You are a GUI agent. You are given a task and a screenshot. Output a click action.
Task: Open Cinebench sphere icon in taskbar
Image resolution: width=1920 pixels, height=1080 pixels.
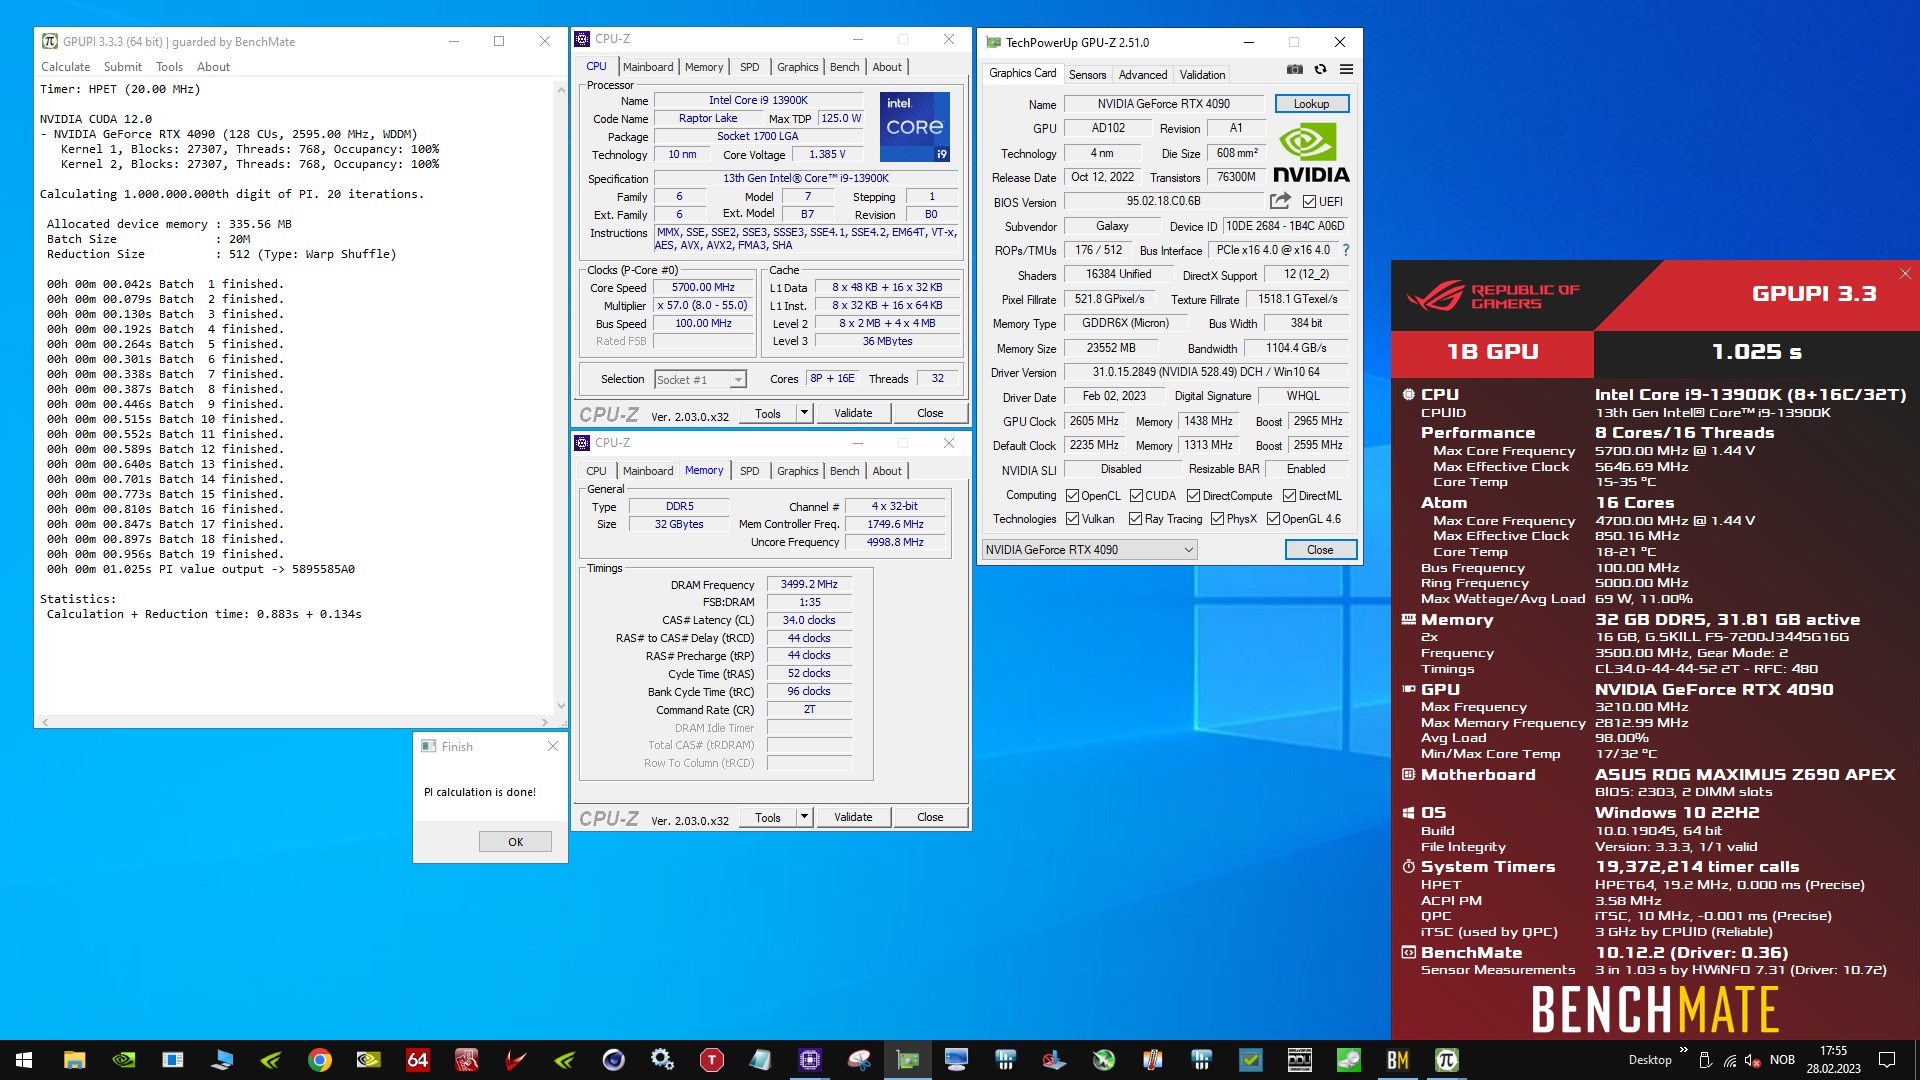(613, 1060)
